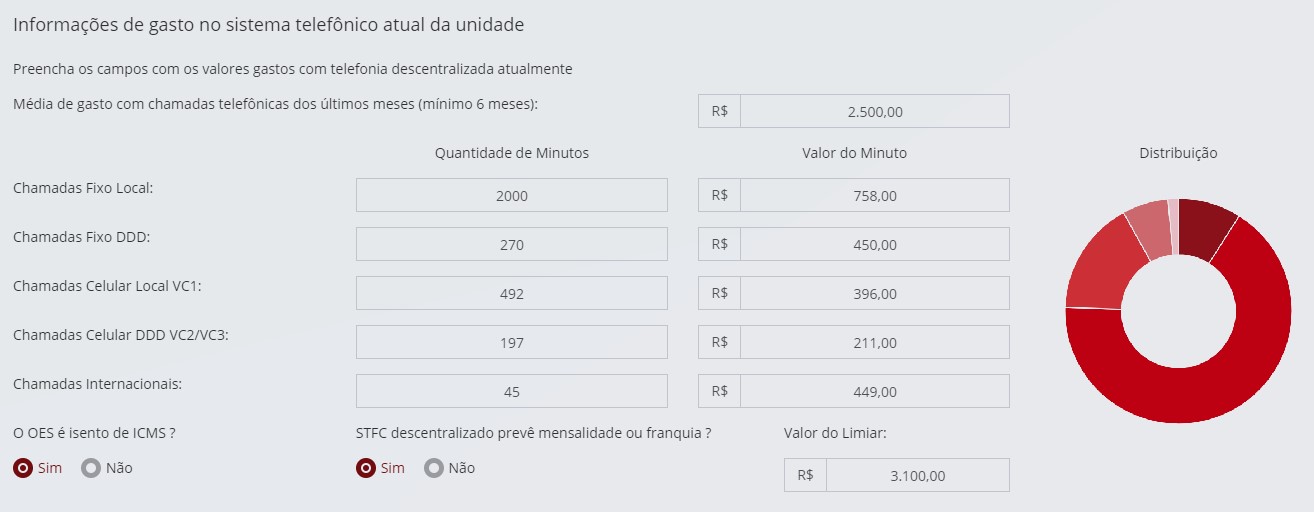This screenshot has height=512, width=1314.
Task: Focus the Celular Local VC1 minutes quantity field
Action: 511,294
